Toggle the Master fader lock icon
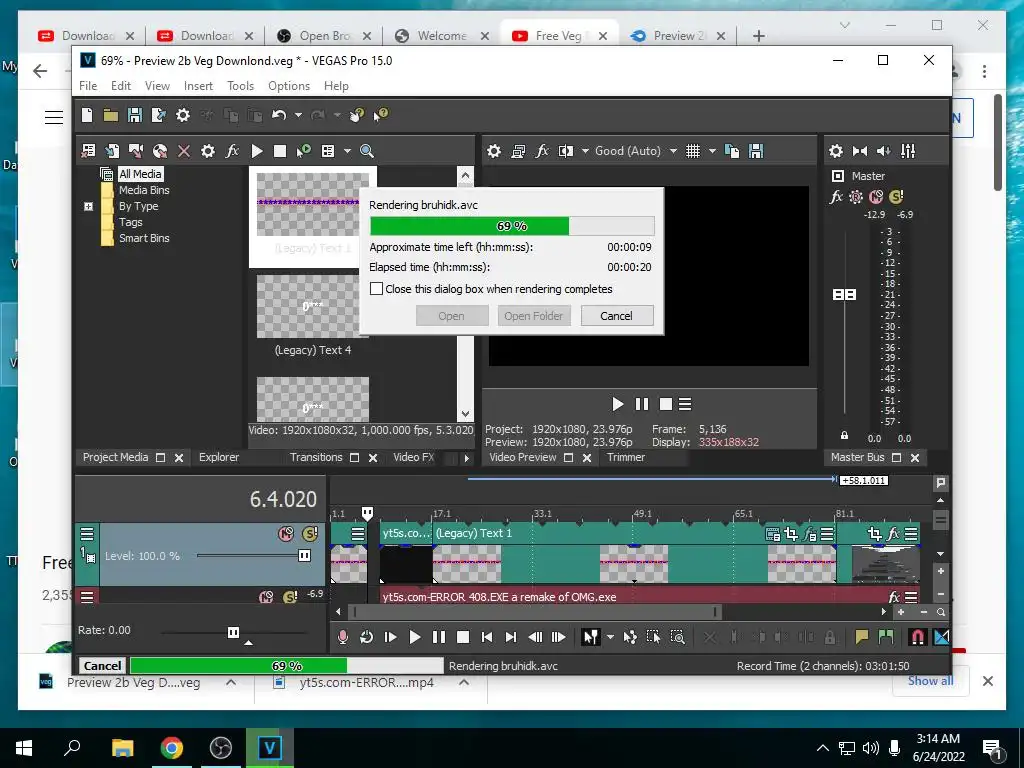 (844, 436)
